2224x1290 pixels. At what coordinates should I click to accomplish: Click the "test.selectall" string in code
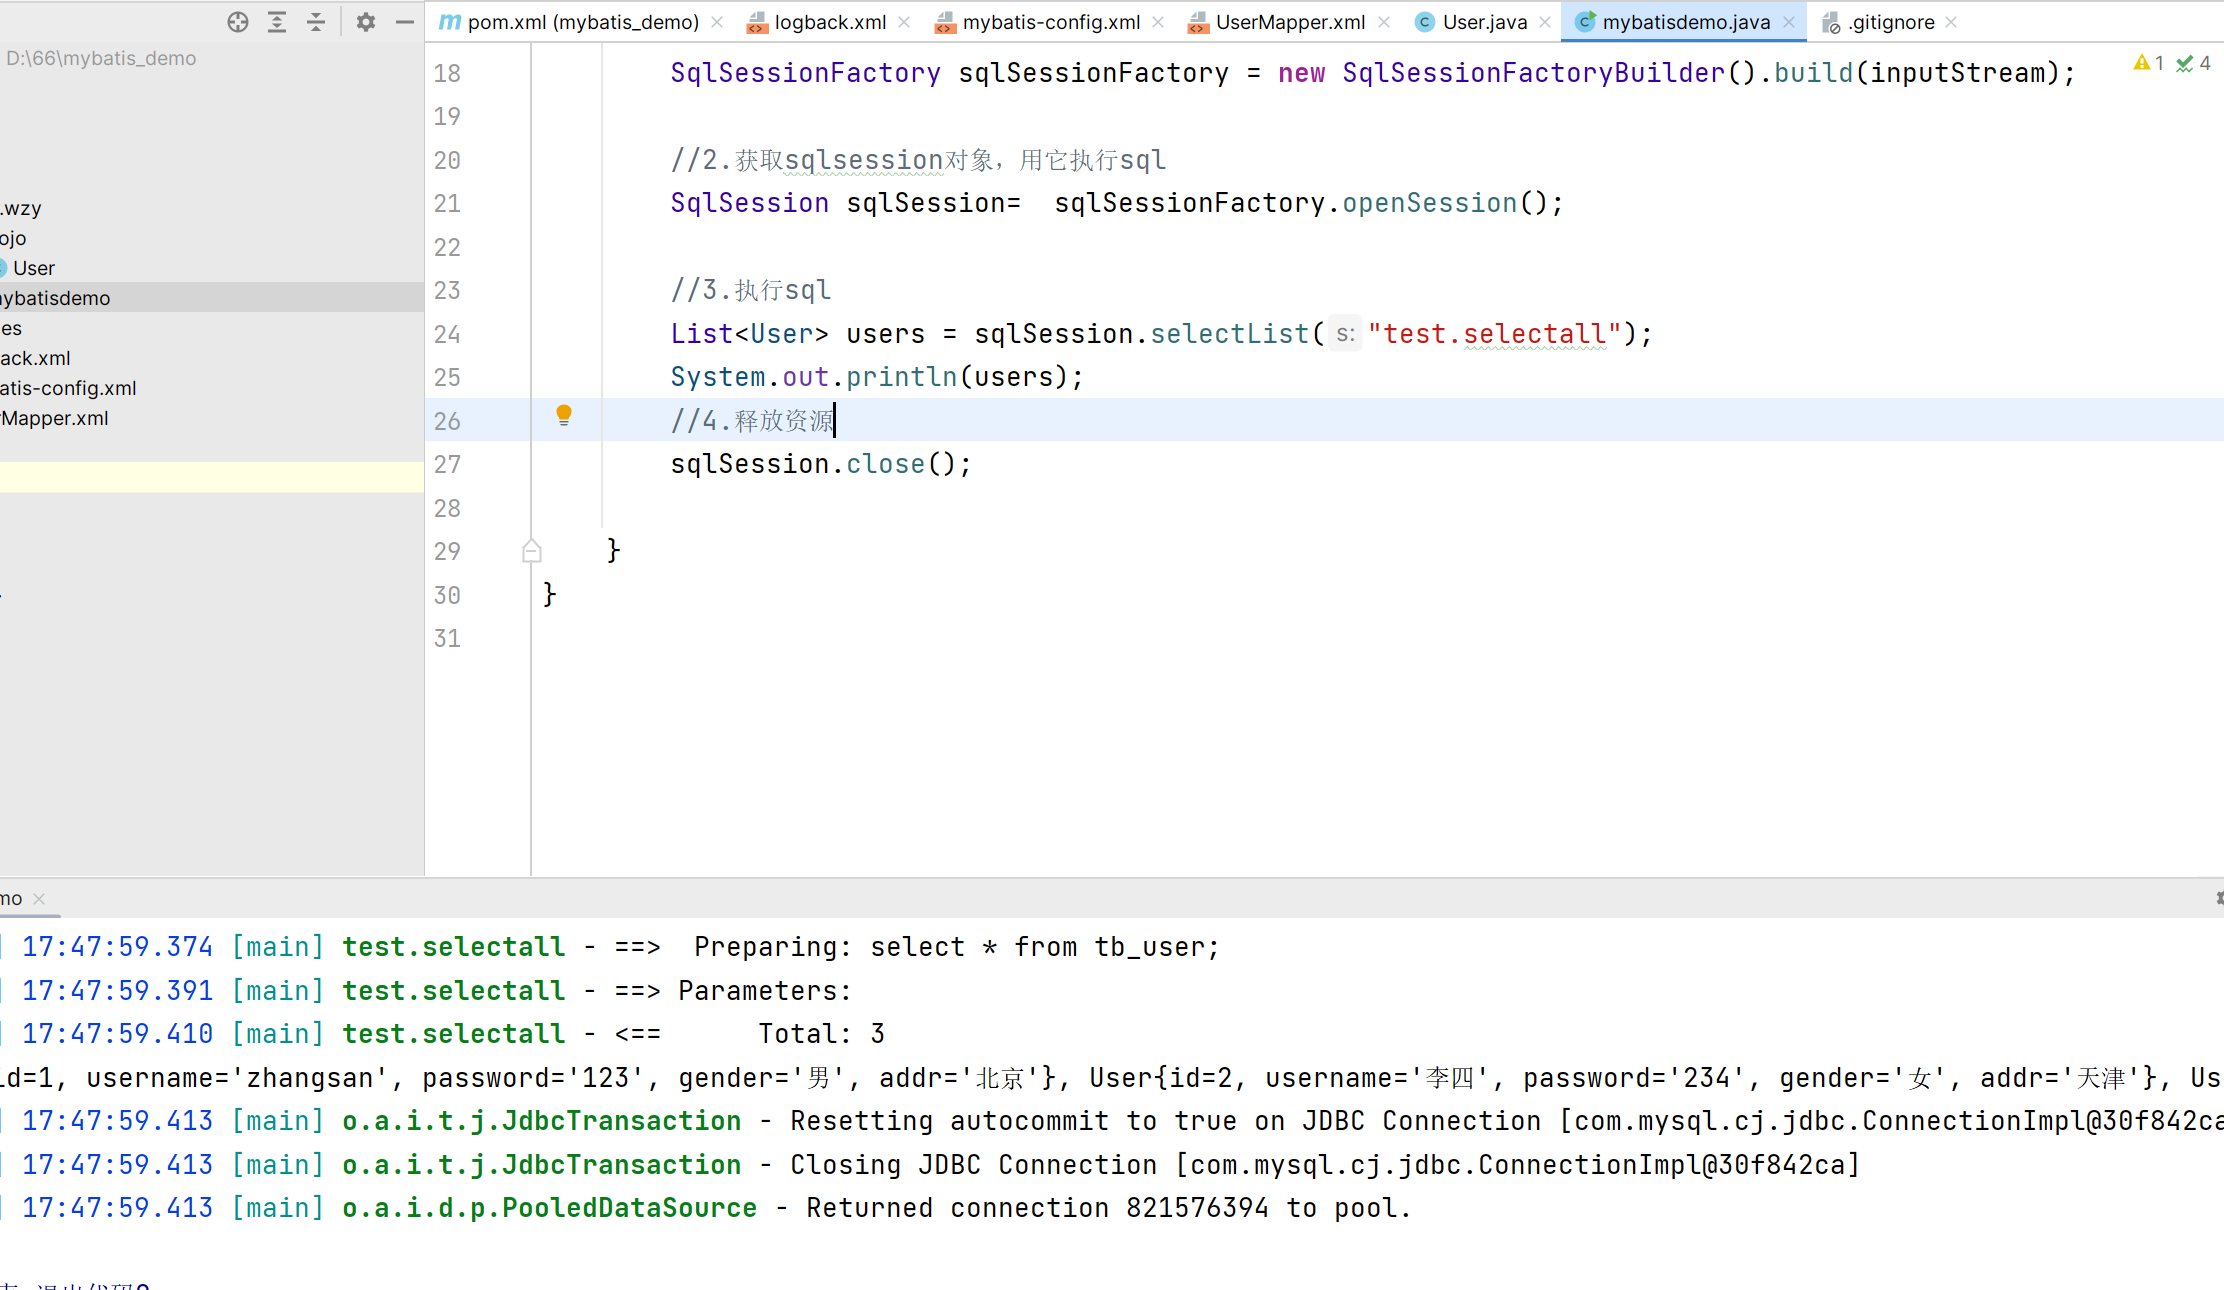coord(1493,334)
